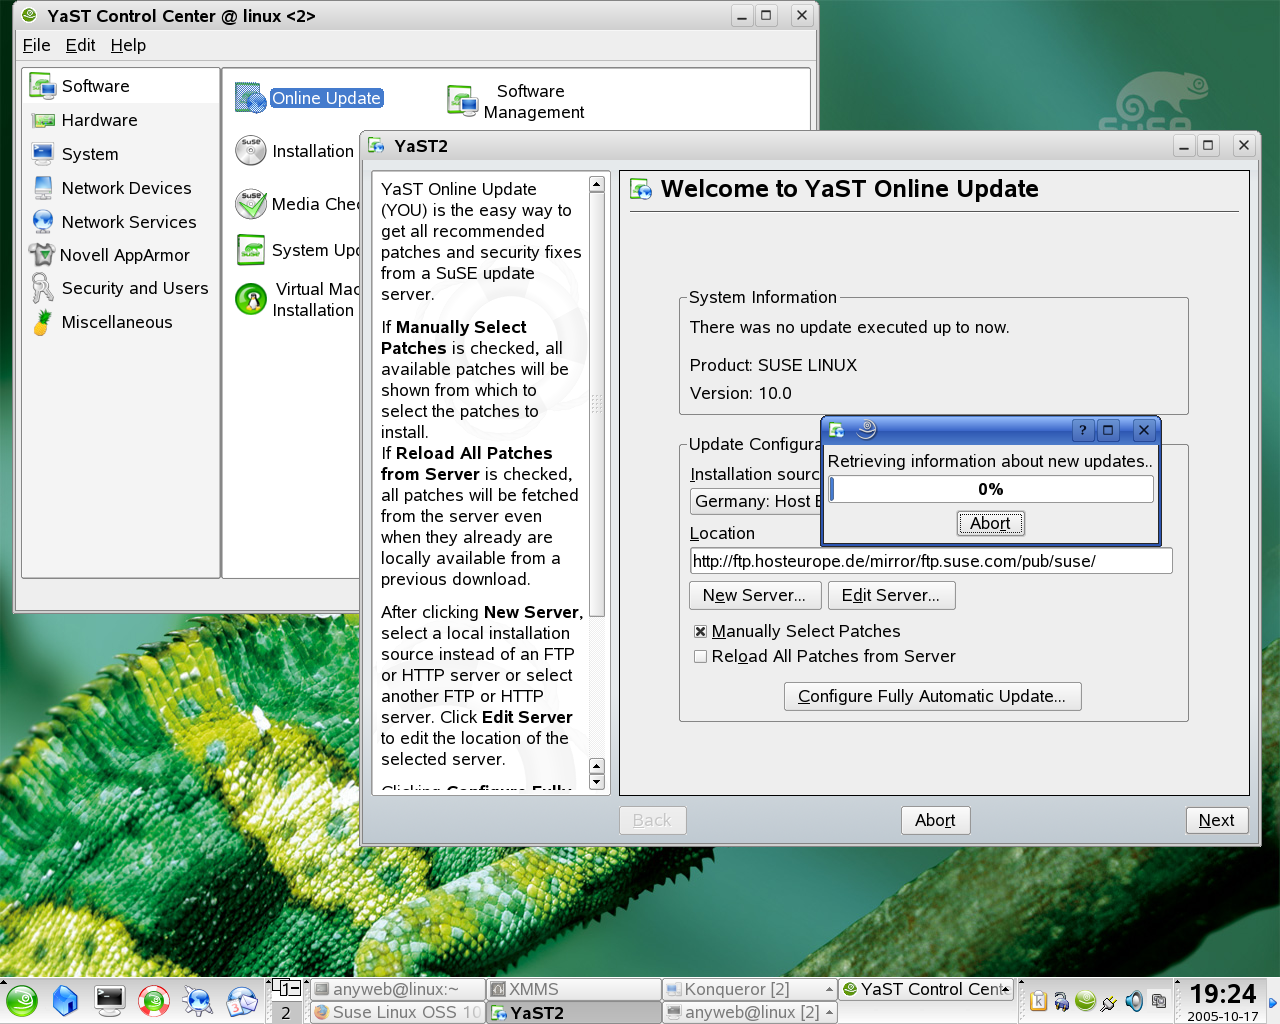Open the Software Management module icon
Image resolution: width=1280 pixels, height=1024 pixels.
click(x=463, y=101)
